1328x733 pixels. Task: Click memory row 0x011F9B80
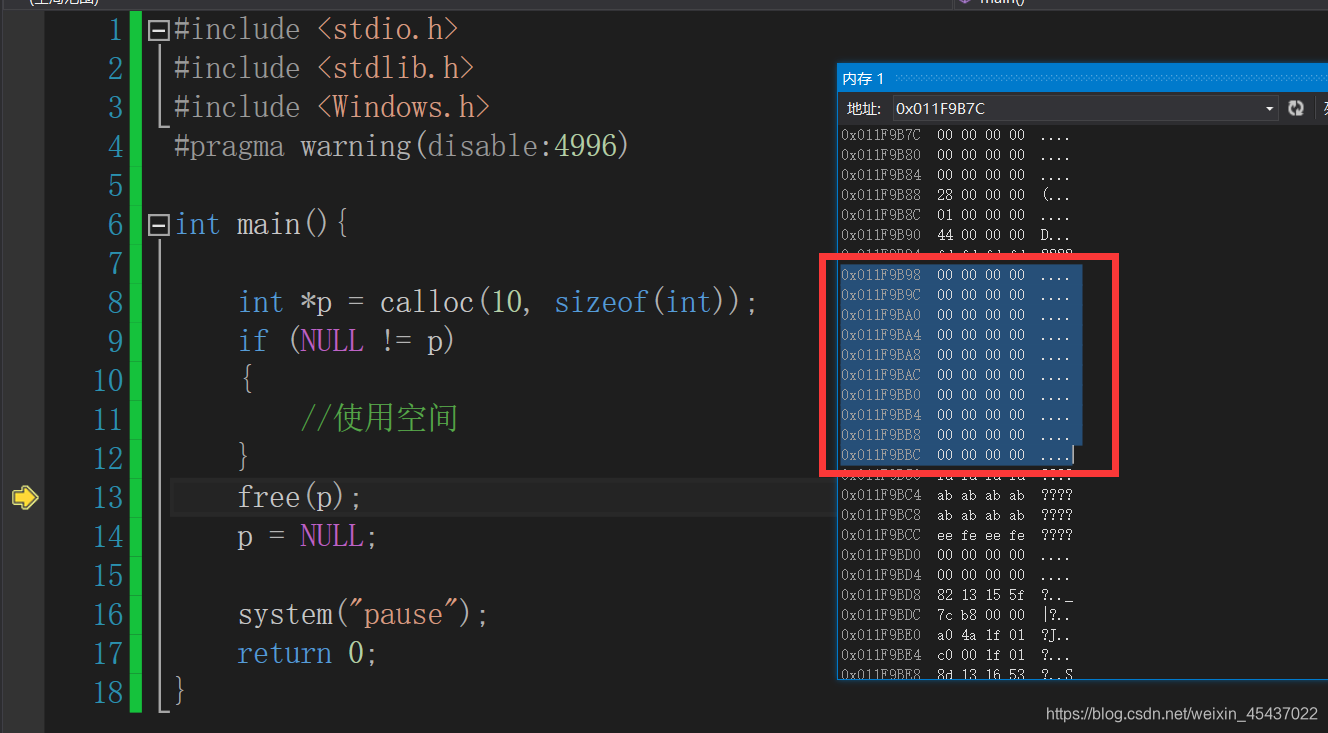tap(955, 155)
